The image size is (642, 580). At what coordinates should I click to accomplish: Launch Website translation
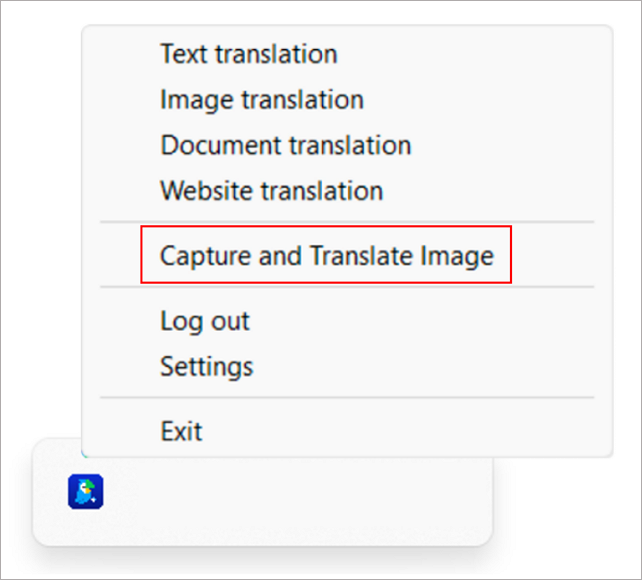(x=271, y=190)
